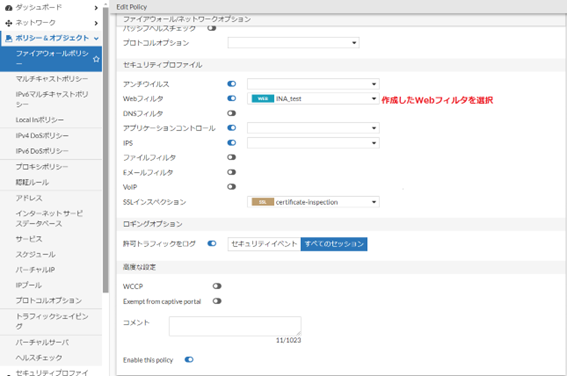Toggle the アンチウイルス switch
567x376 pixels.
pos(231,84)
